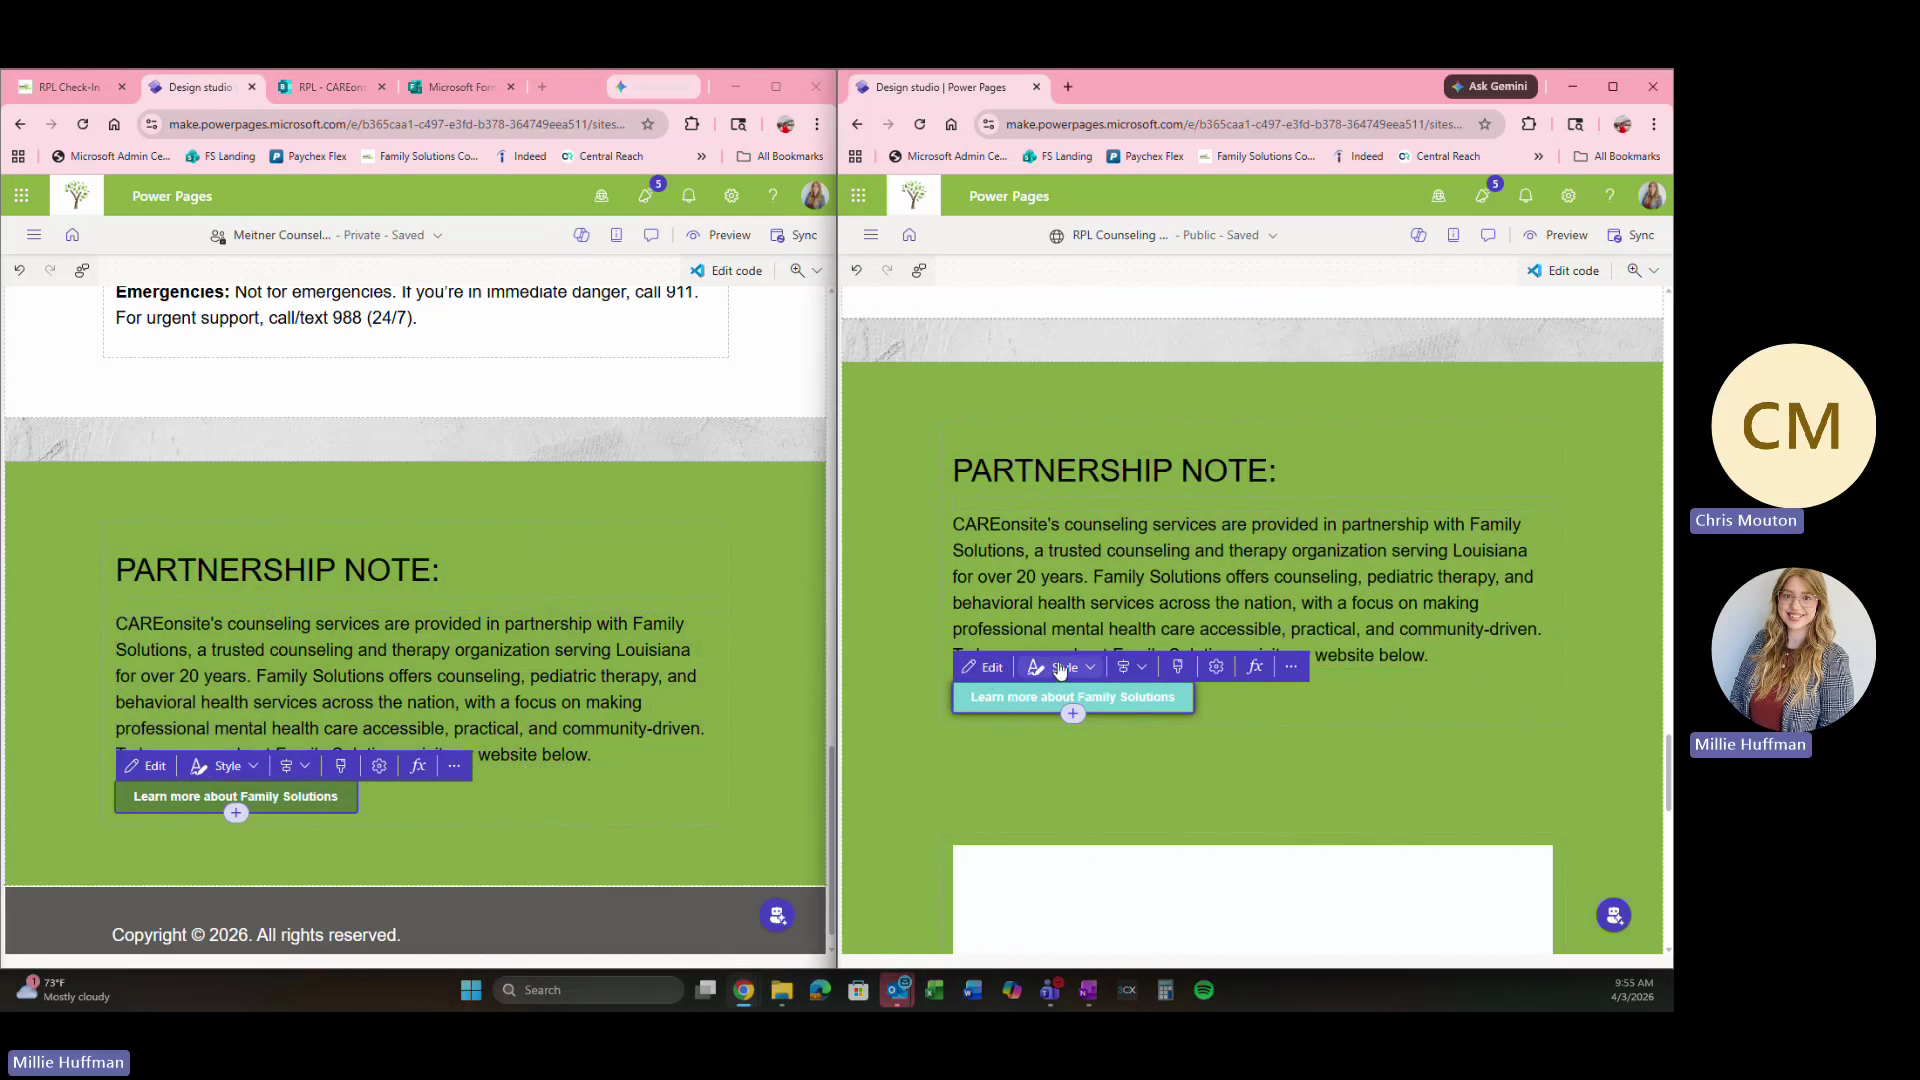The width and height of the screenshot is (1920, 1080).
Task: Expand alignment dropdown on right button toolbar
Action: pyautogui.click(x=1132, y=667)
